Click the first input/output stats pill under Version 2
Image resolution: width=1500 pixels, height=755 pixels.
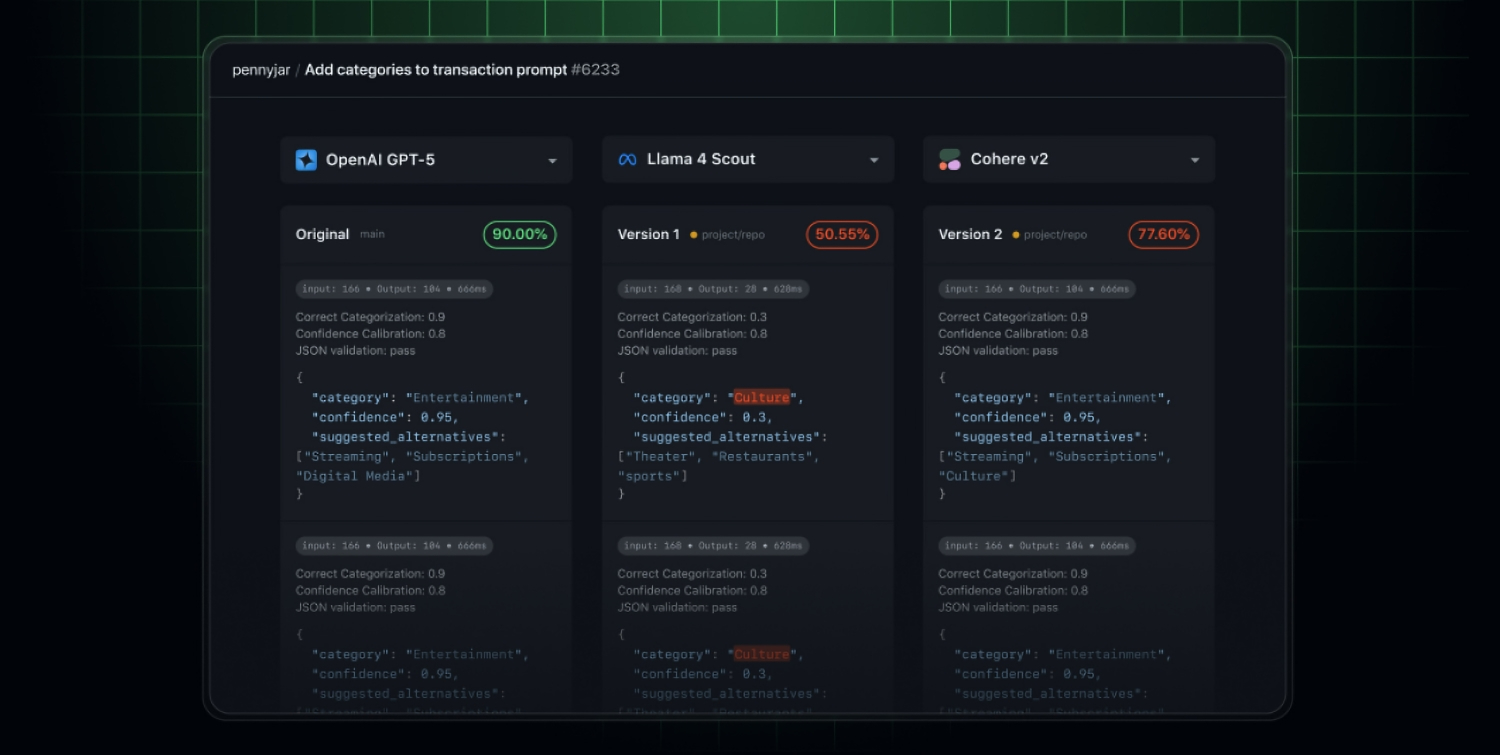1037,289
